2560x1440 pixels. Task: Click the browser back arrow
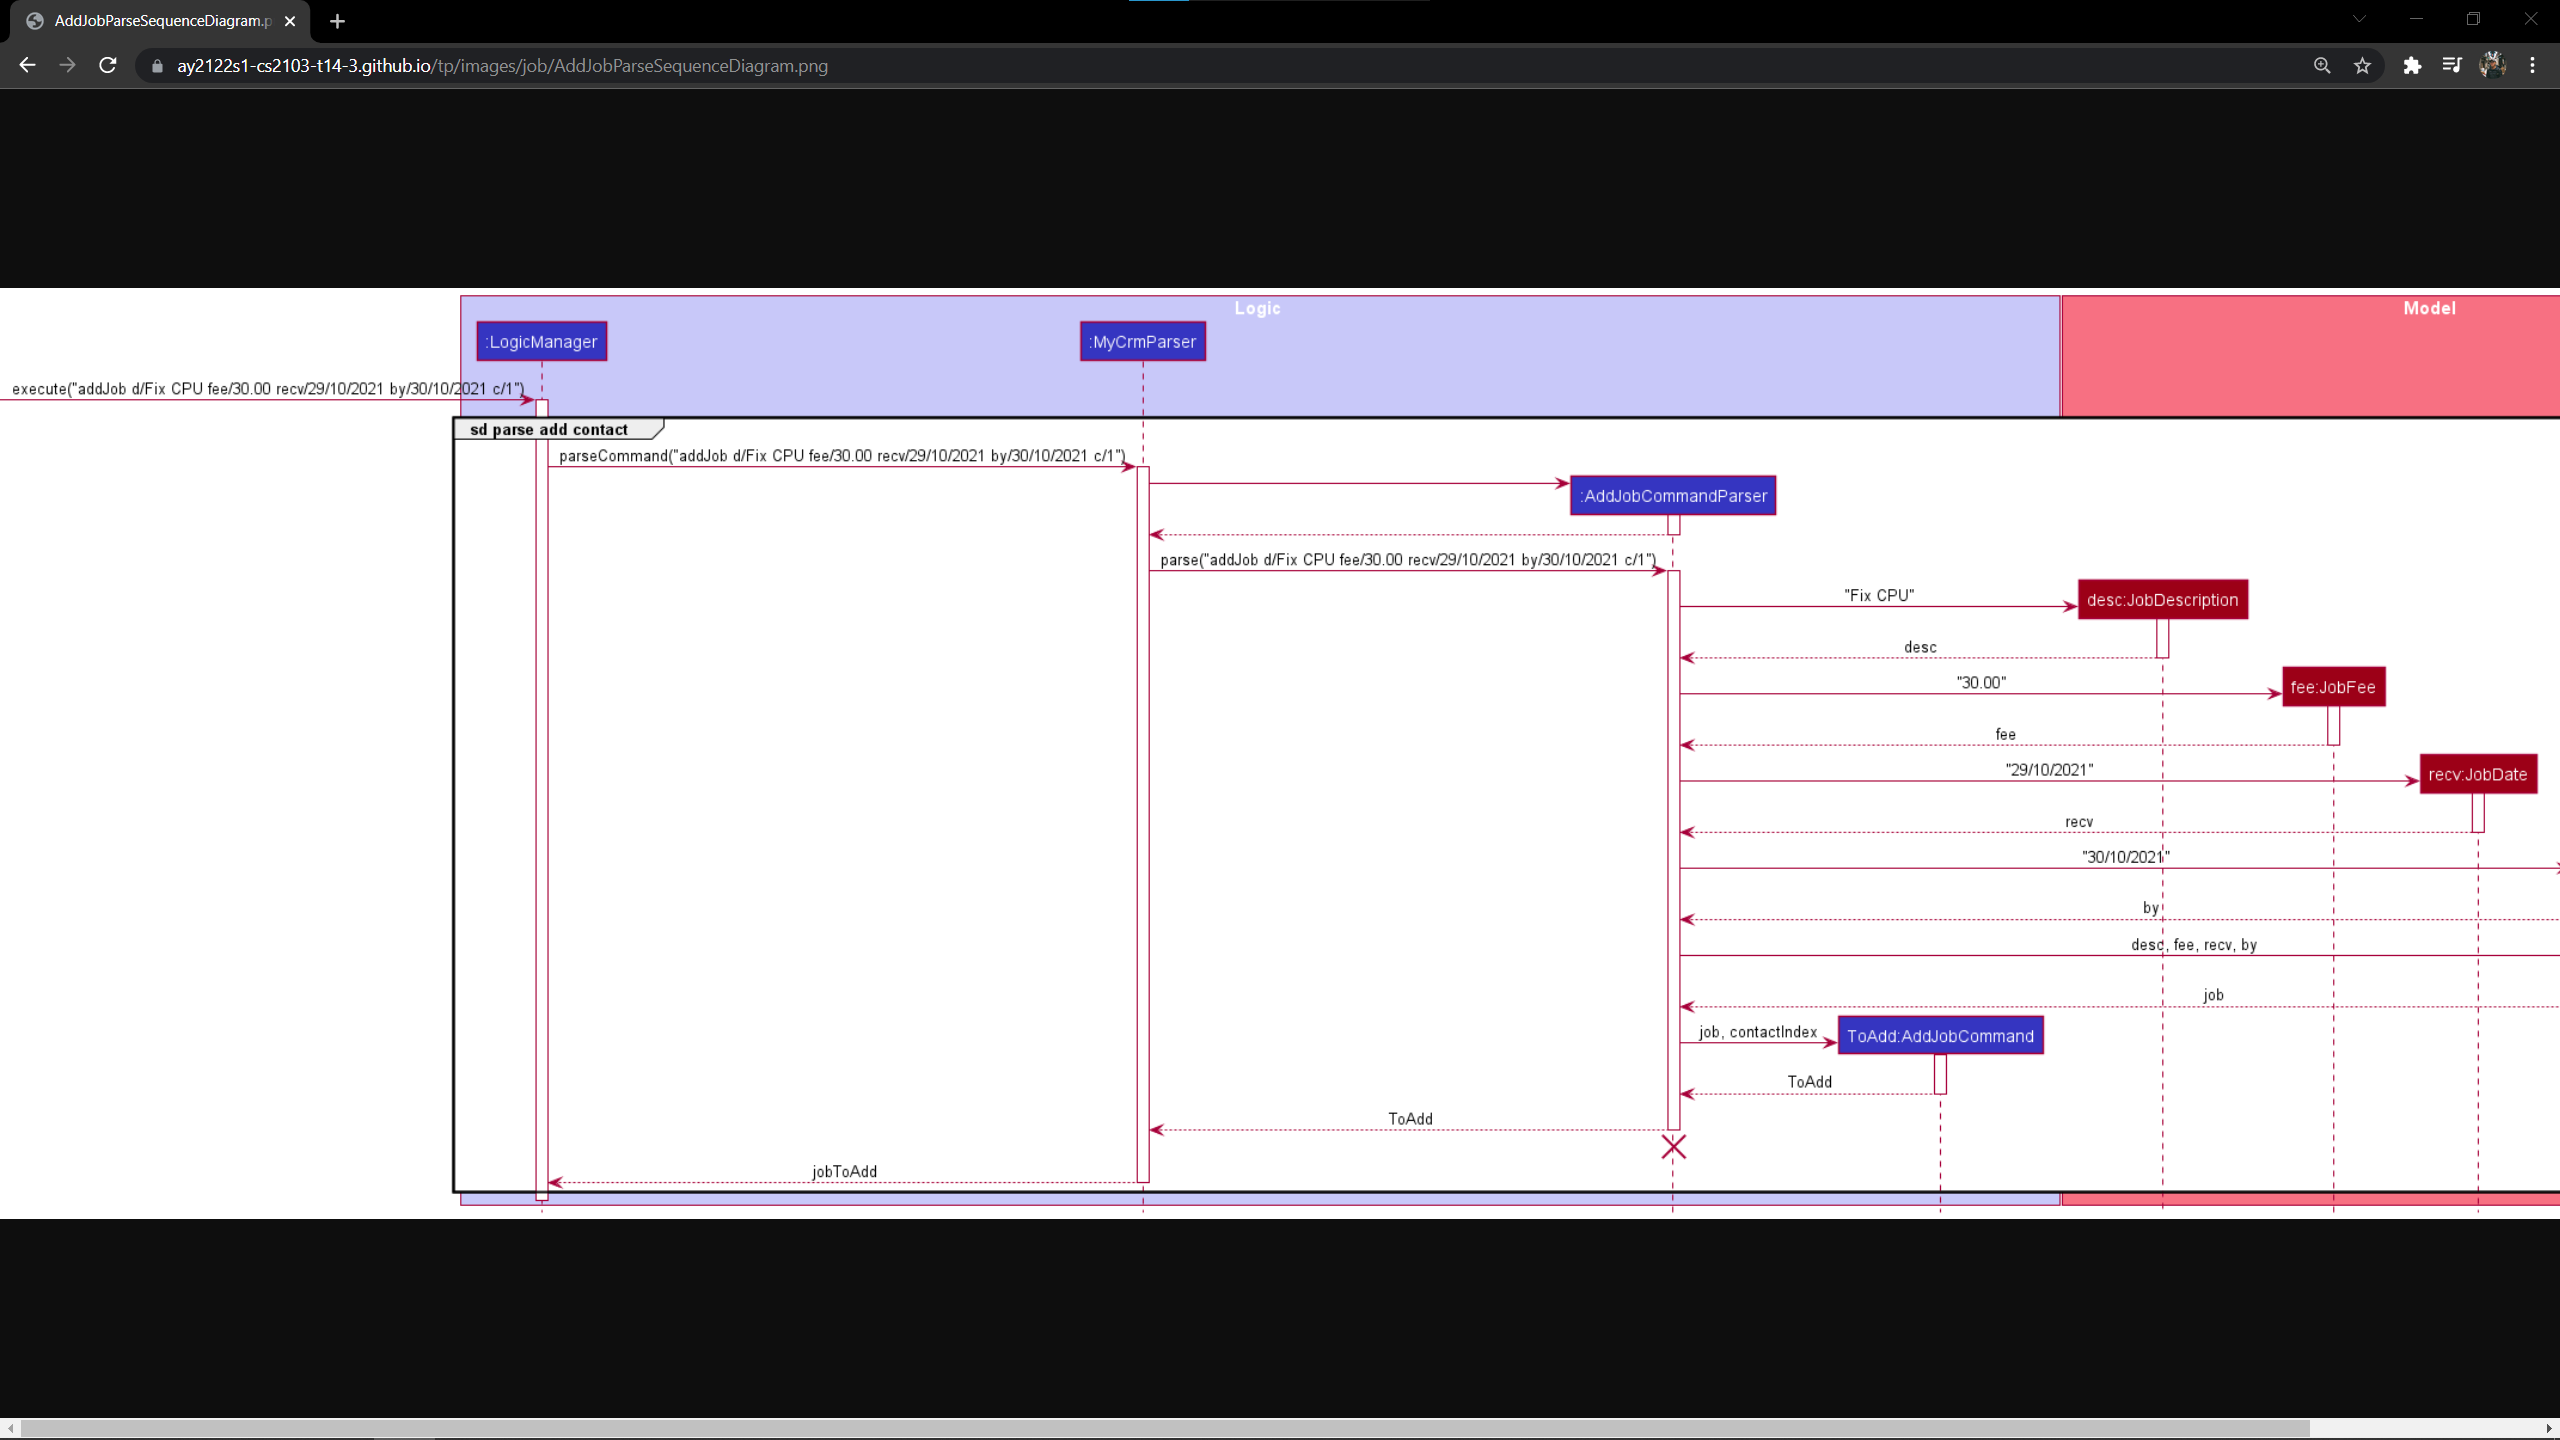click(x=27, y=65)
